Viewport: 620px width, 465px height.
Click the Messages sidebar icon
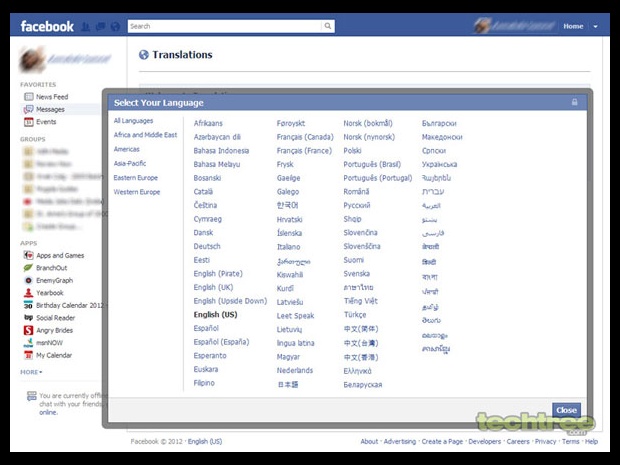(28, 110)
